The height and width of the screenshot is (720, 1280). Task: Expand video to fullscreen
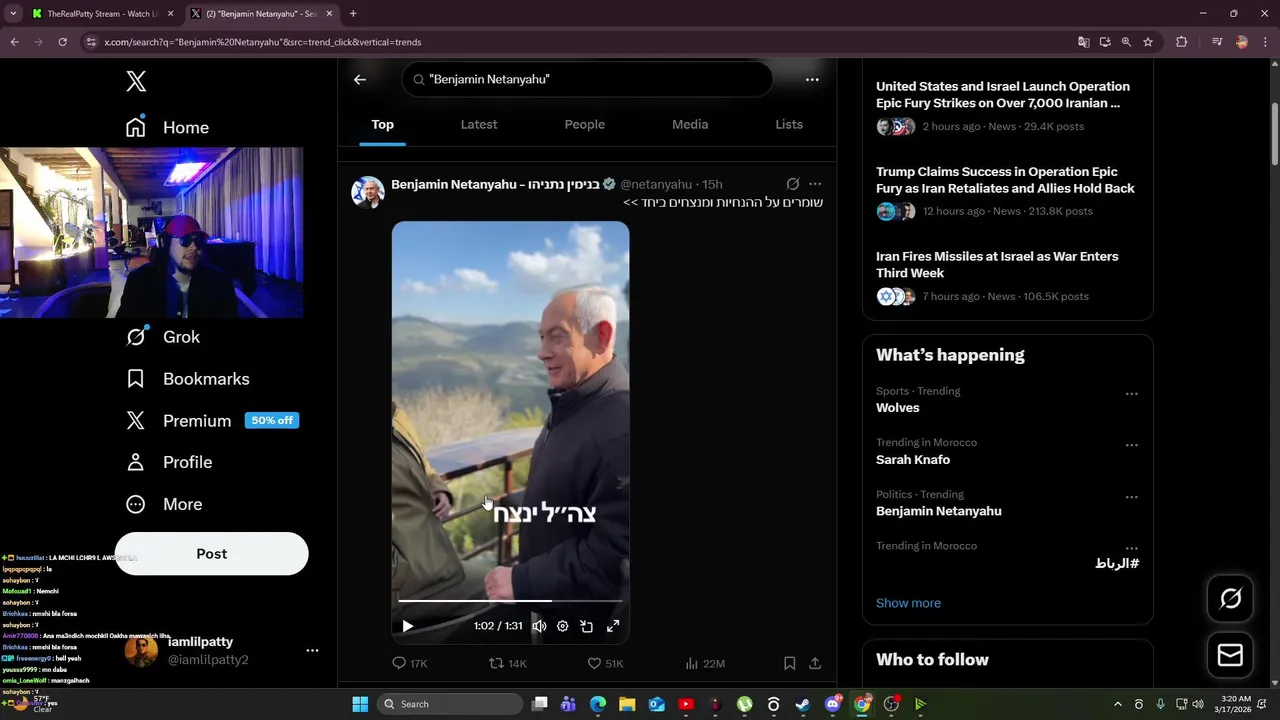[x=613, y=626]
